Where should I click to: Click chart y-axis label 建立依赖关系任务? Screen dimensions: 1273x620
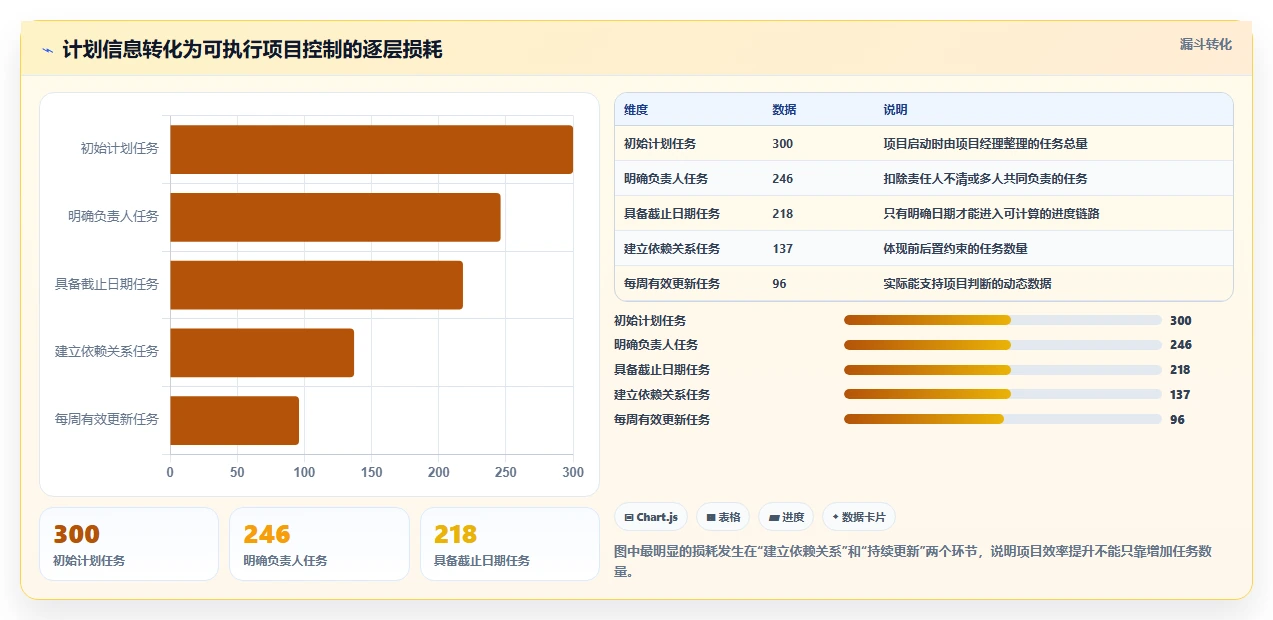pyautogui.click(x=107, y=352)
